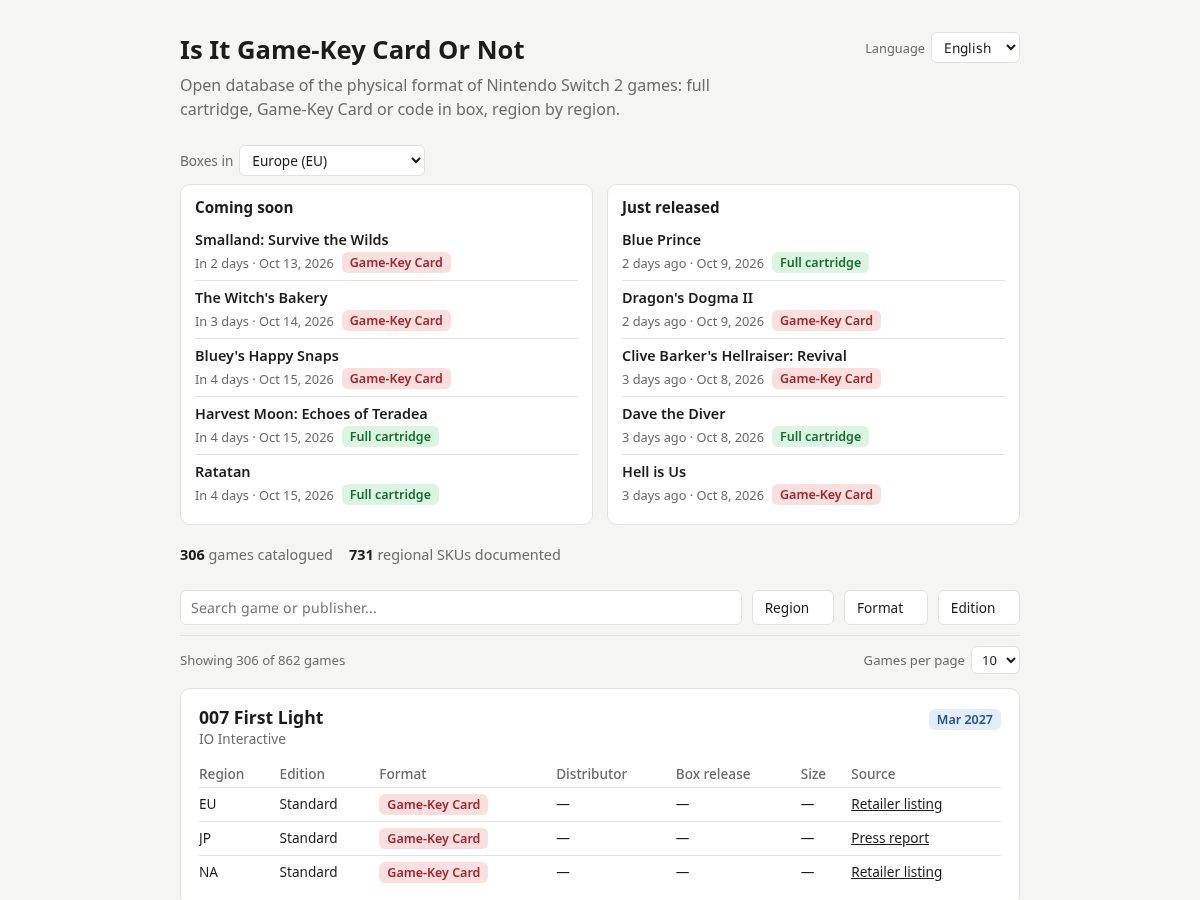The width and height of the screenshot is (1200, 900).
Task: Open the Edition filter button
Action: click(979, 608)
